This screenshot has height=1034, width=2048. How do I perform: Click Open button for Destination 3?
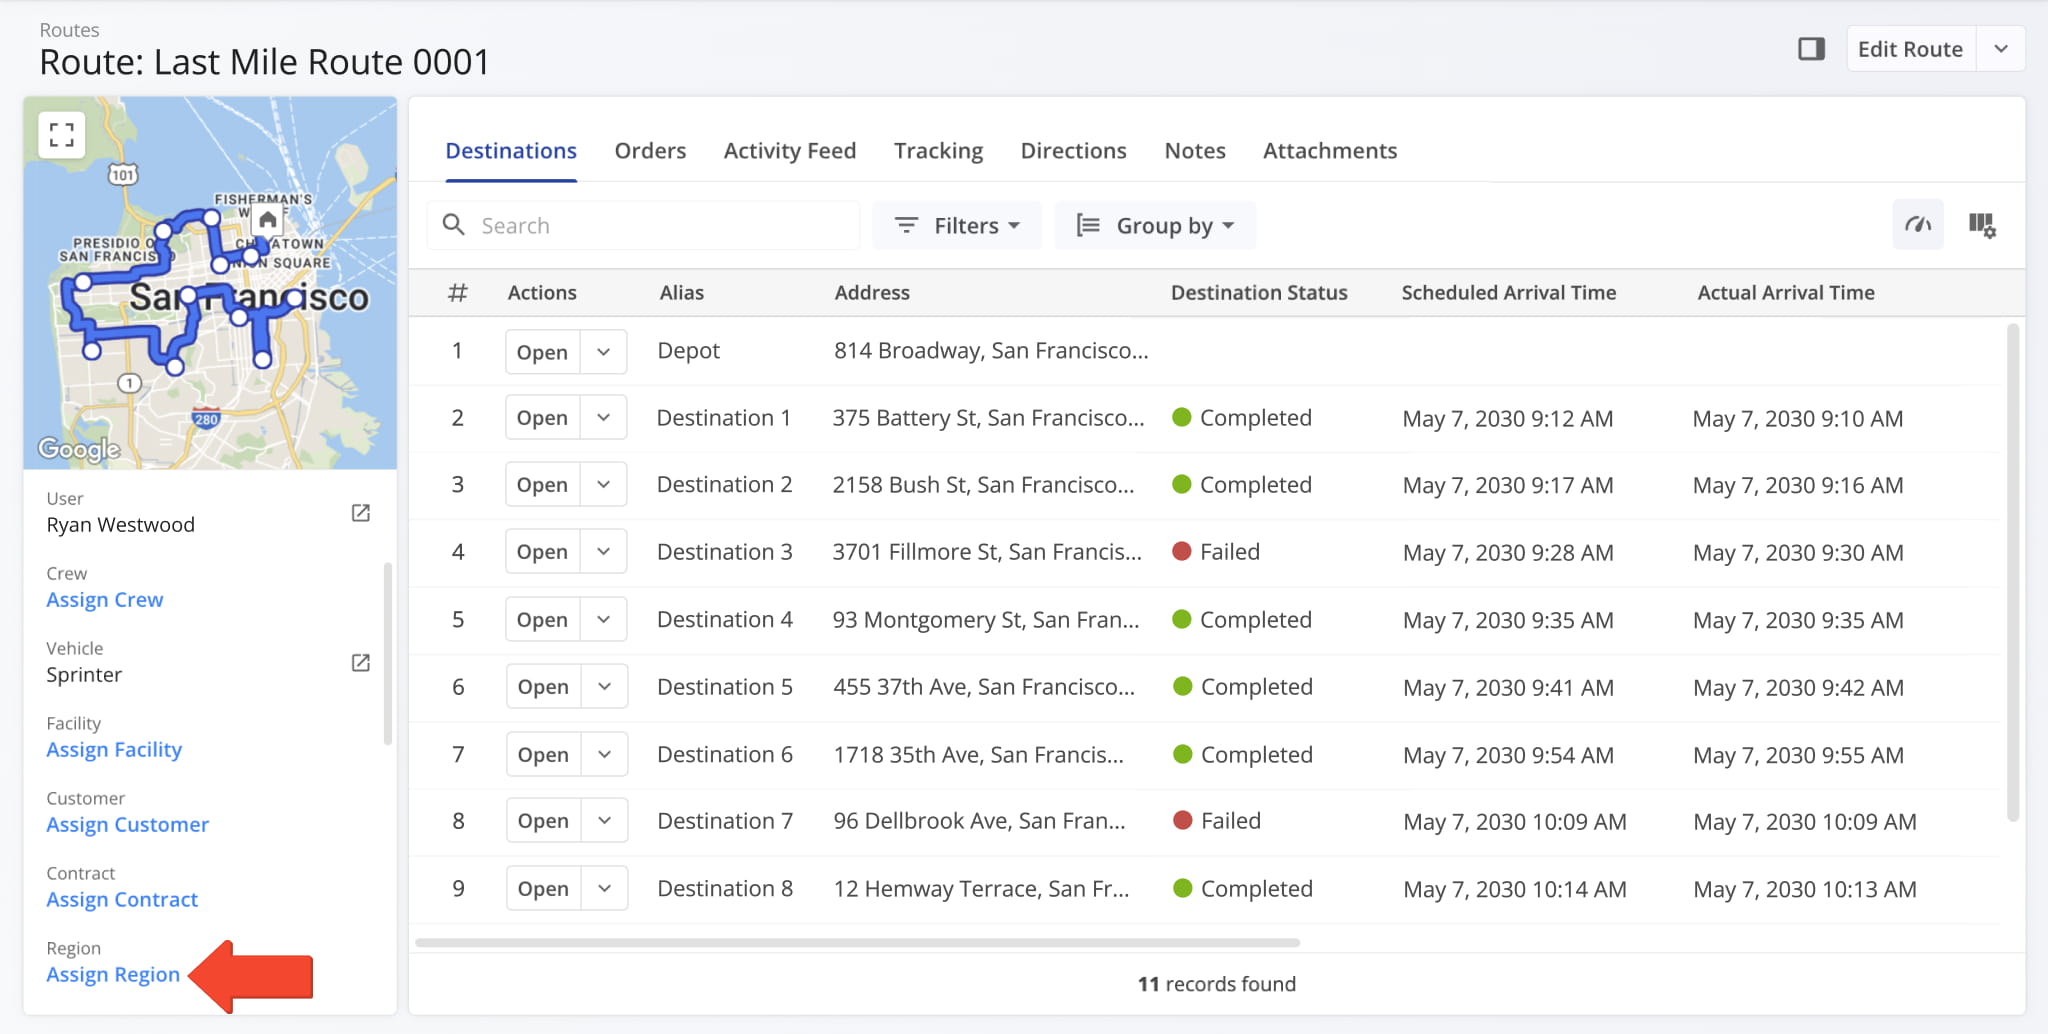tap(542, 552)
